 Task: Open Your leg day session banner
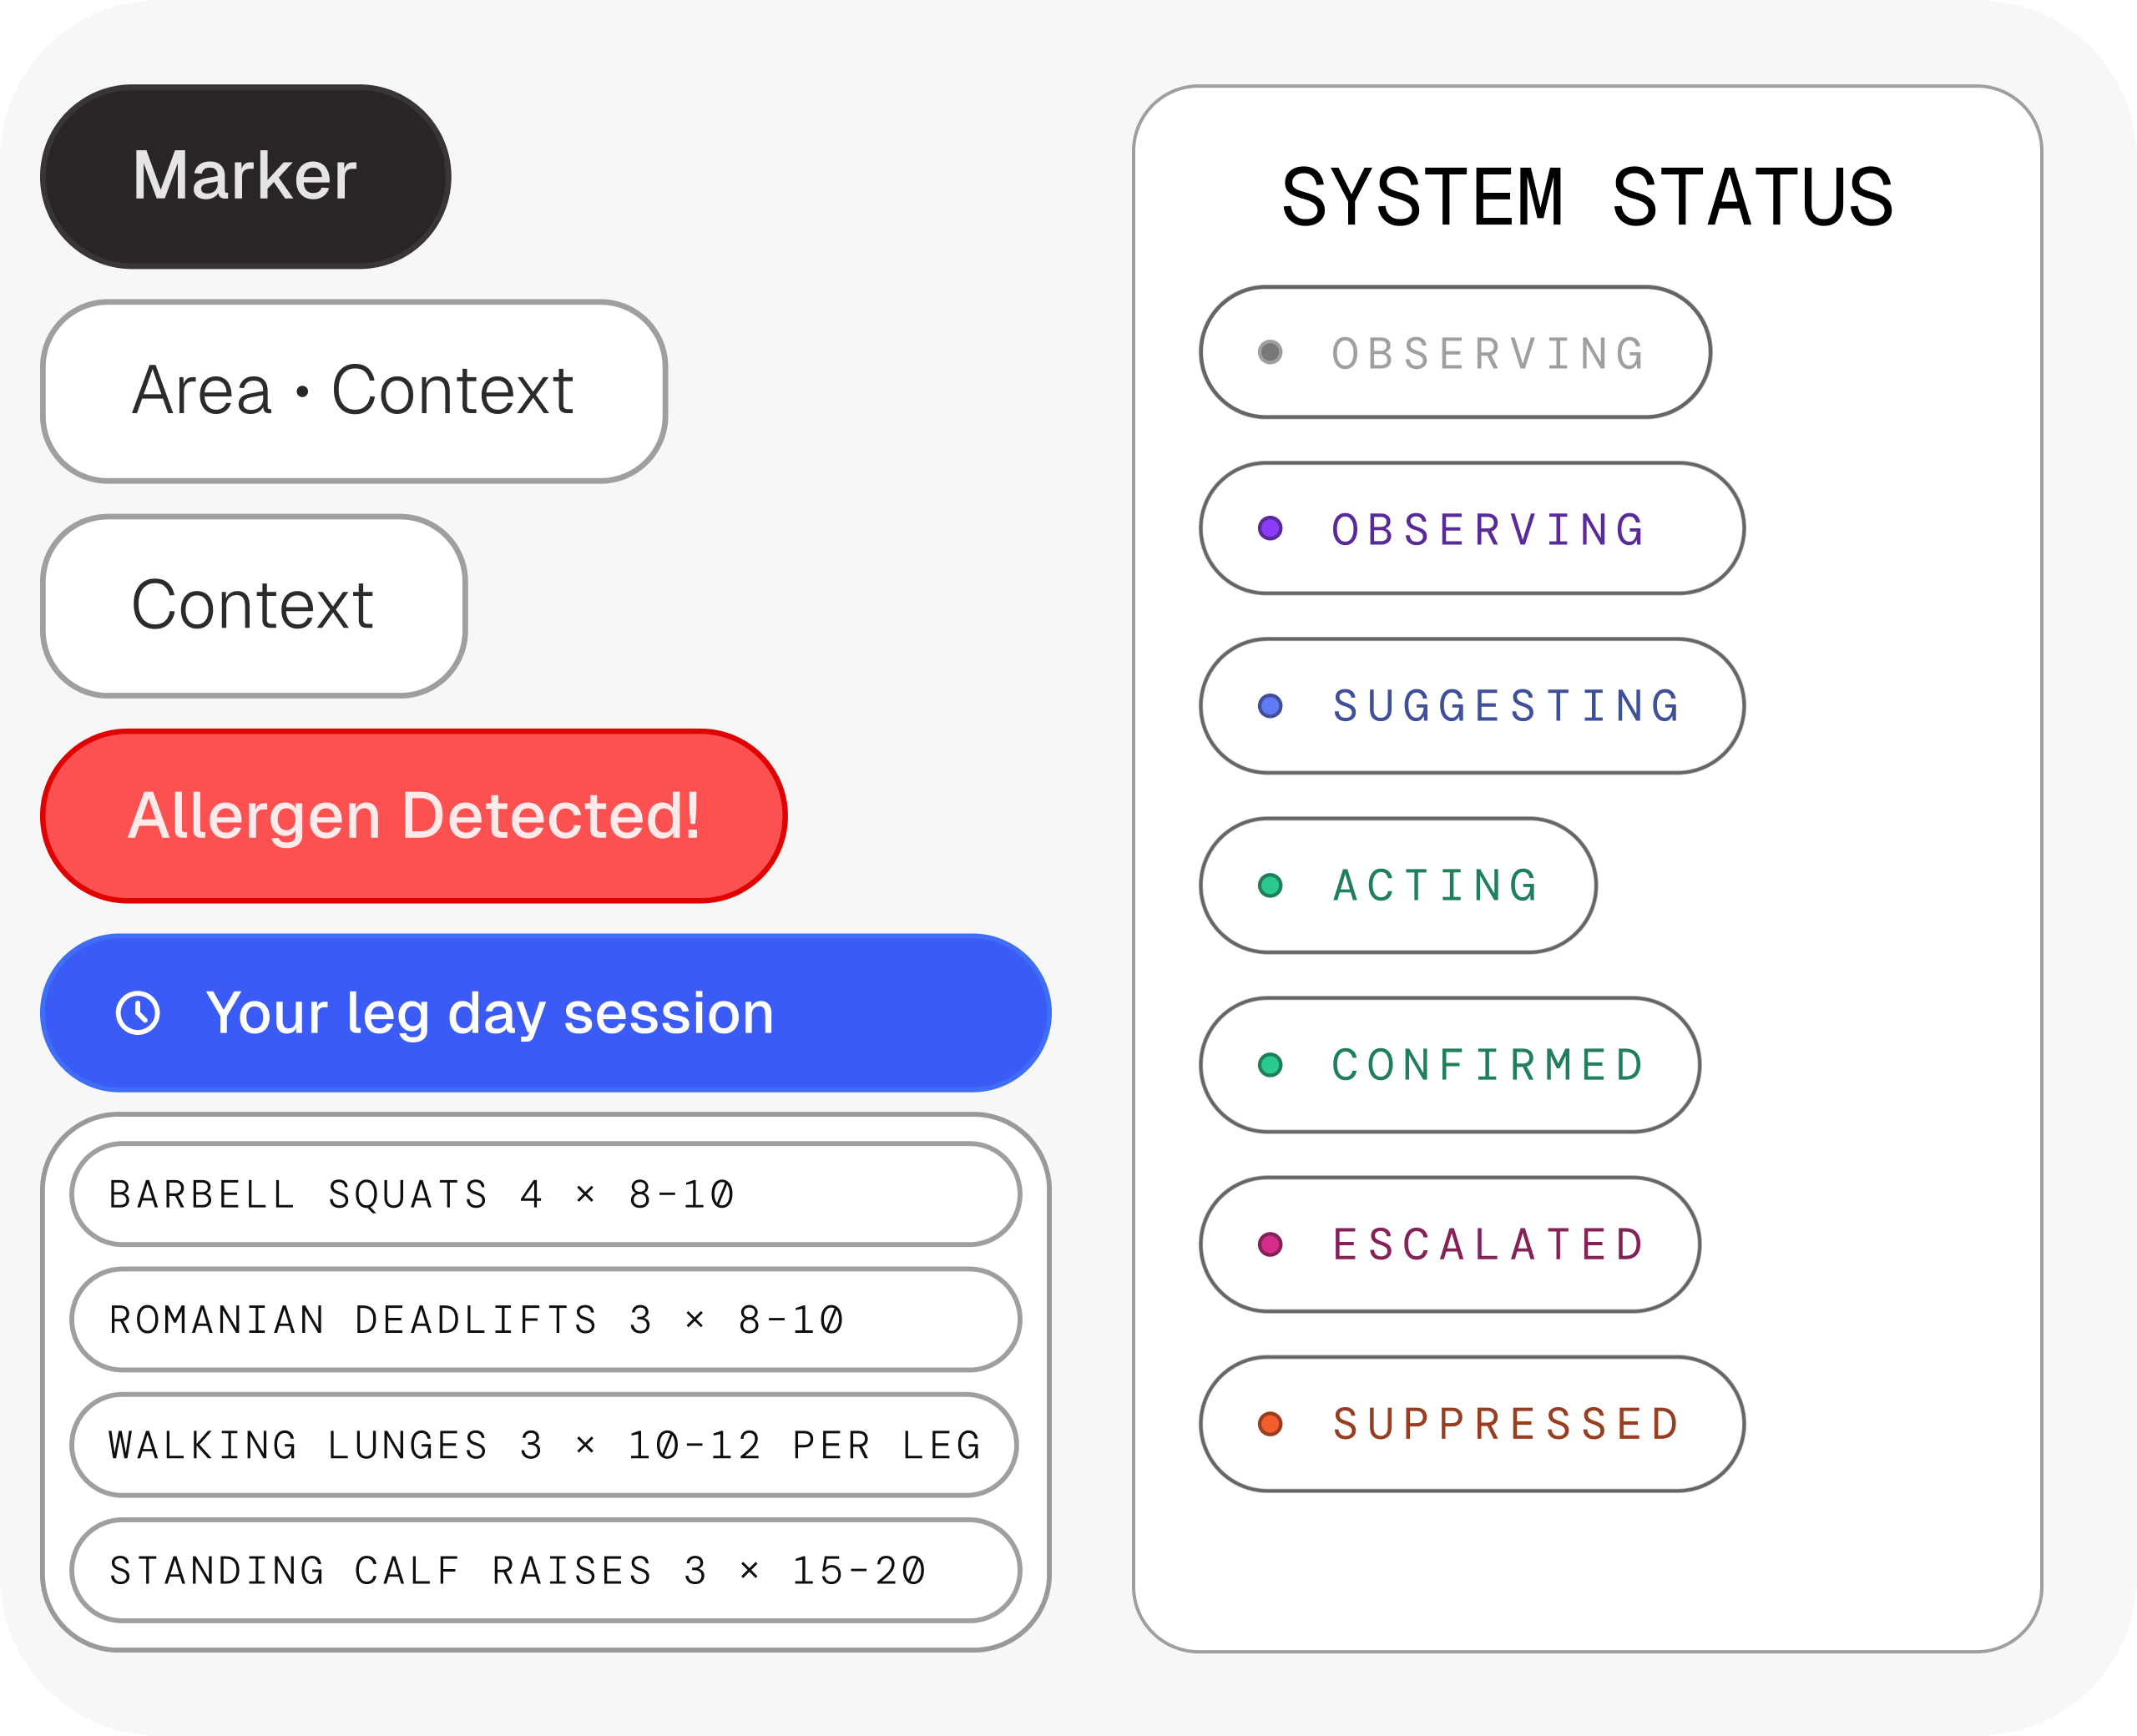coord(546,1013)
